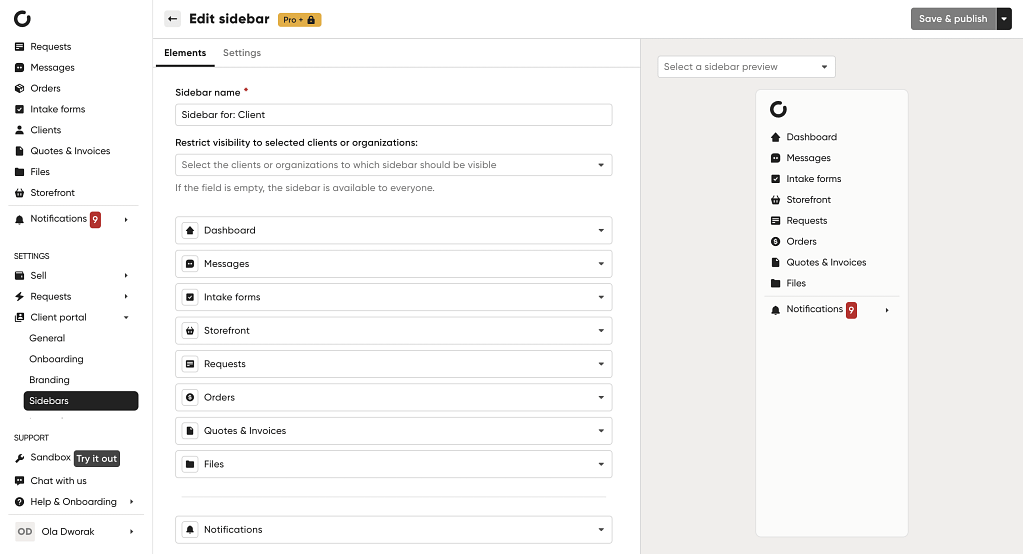Click the Requests icon in the main left sidebar
The width and height of the screenshot is (1023, 554).
click(x=20, y=47)
